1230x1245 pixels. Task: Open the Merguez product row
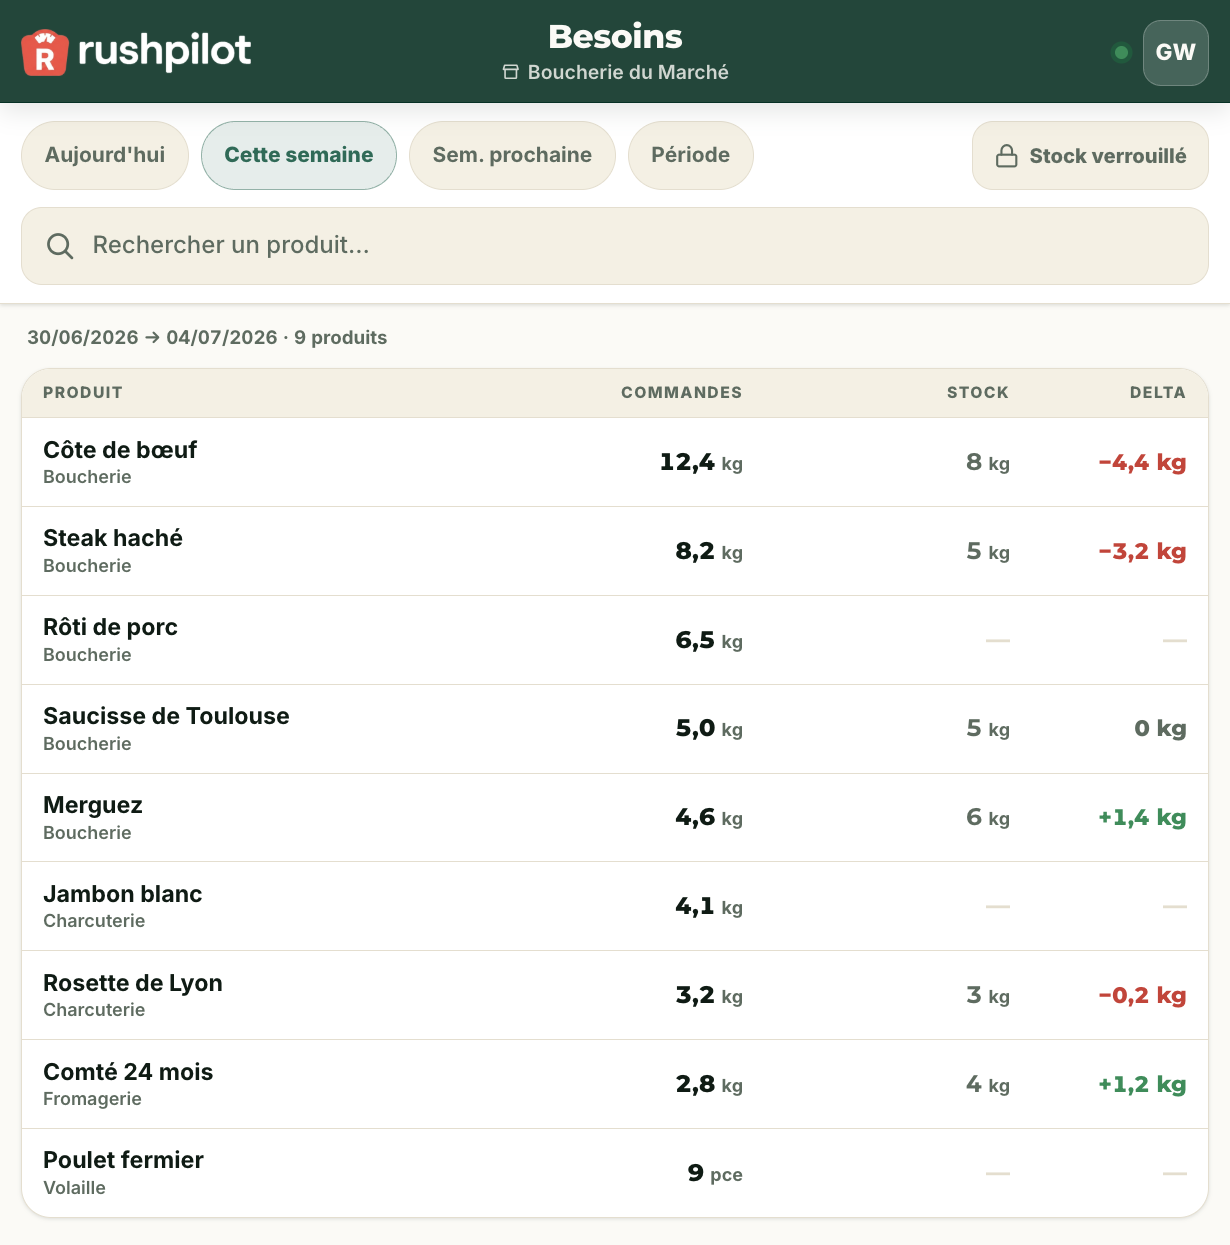coord(615,818)
